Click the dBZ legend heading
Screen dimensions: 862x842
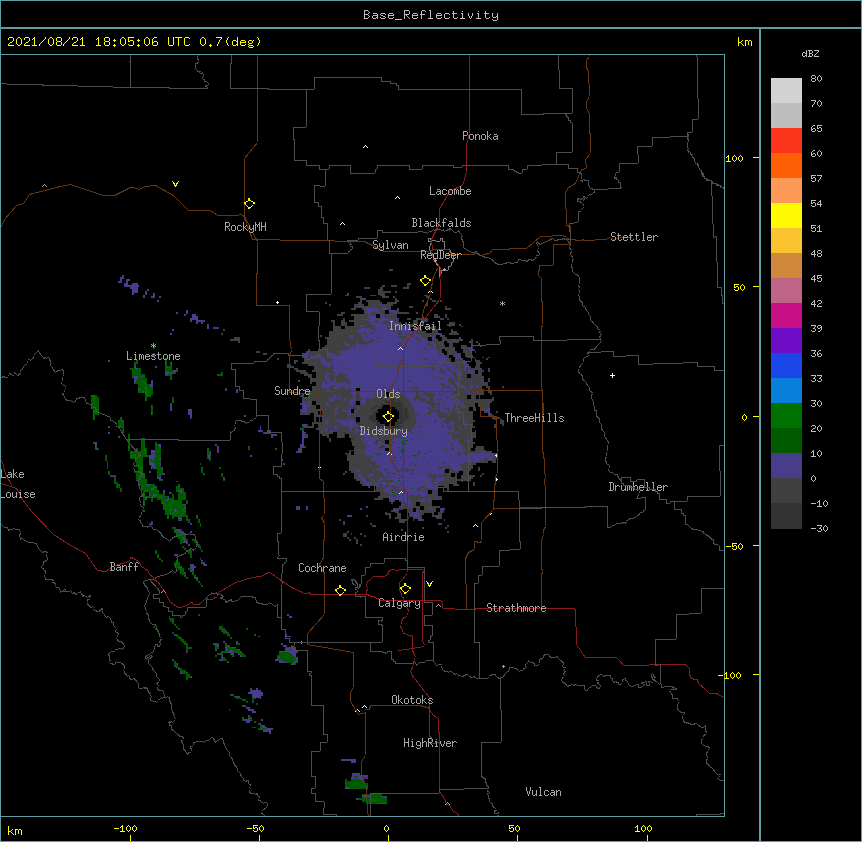point(810,54)
